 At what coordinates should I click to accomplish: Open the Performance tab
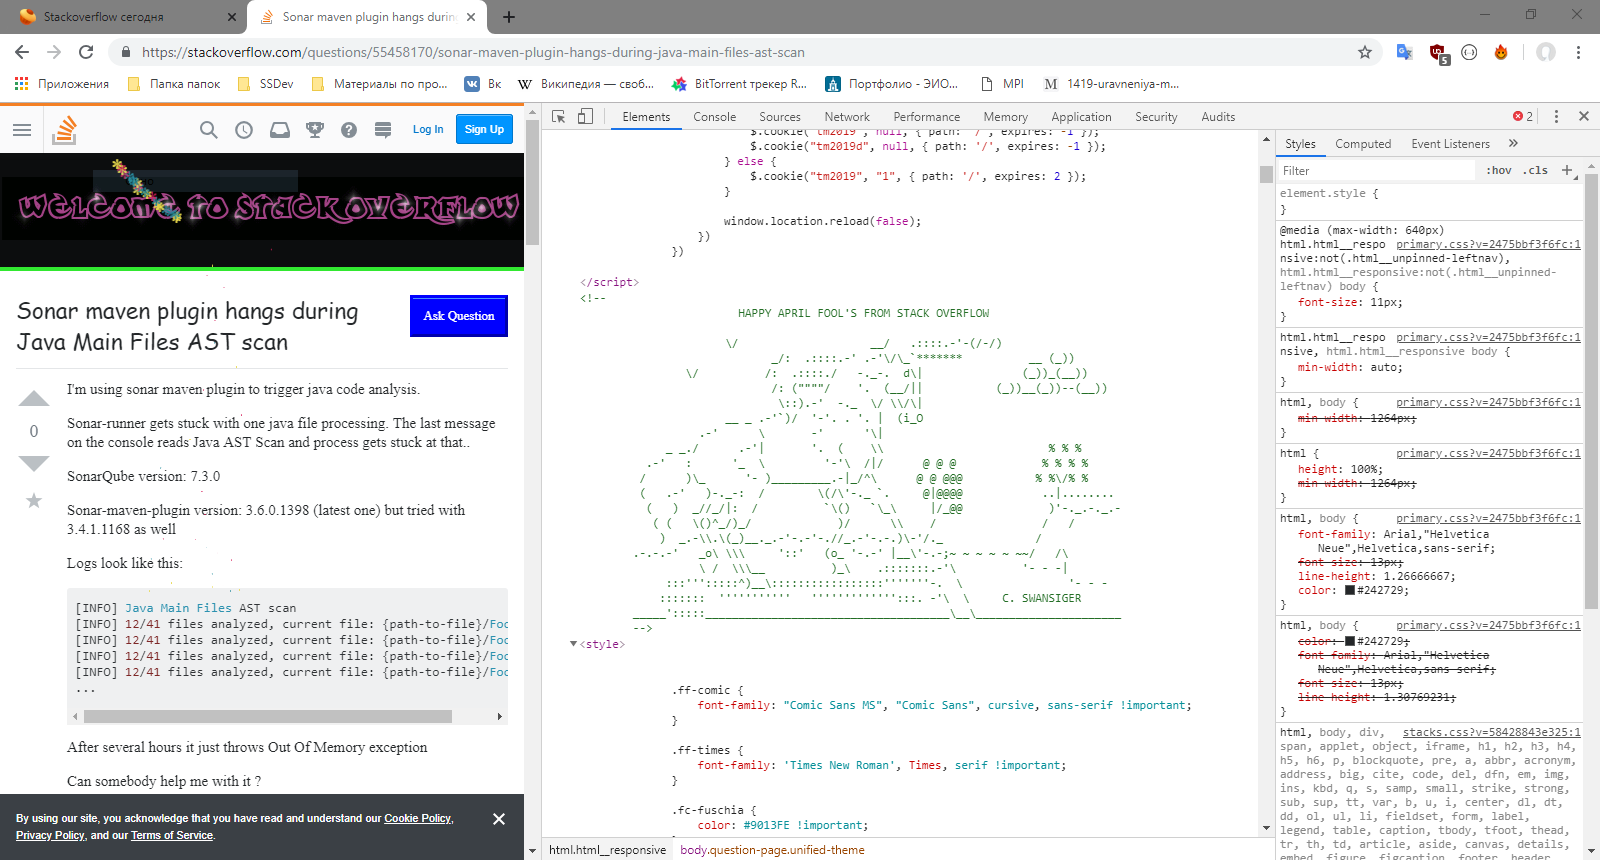tap(927, 117)
